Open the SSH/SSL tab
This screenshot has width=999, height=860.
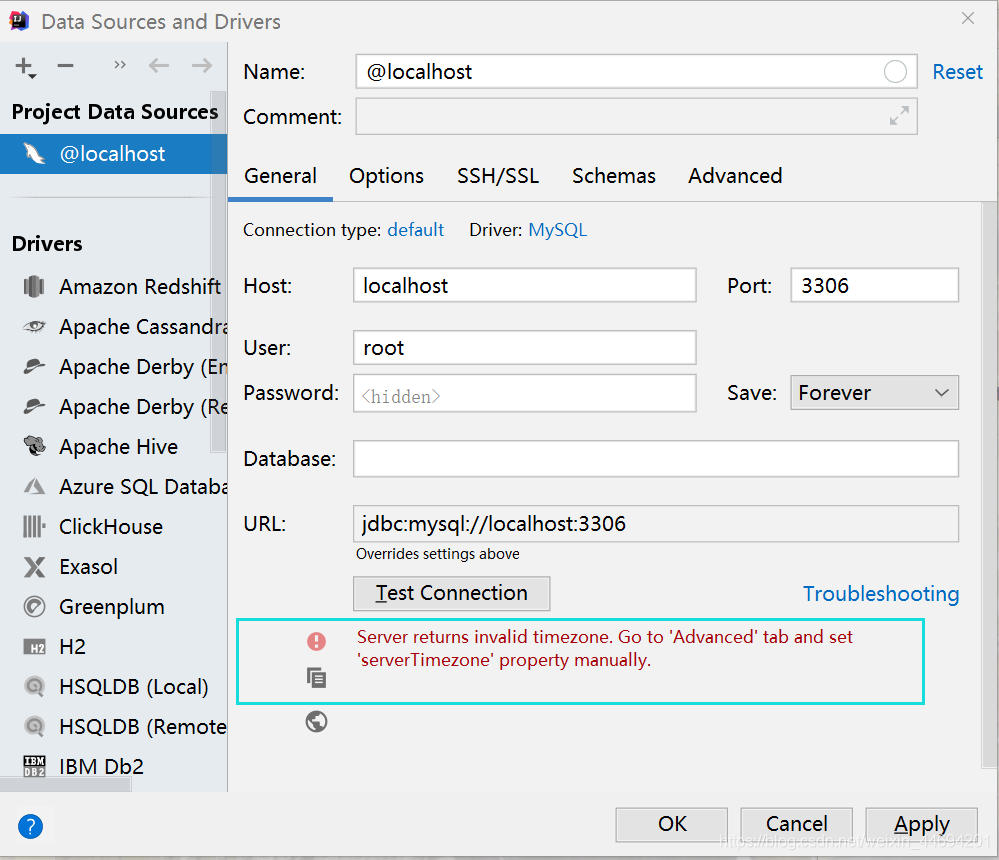point(498,176)
